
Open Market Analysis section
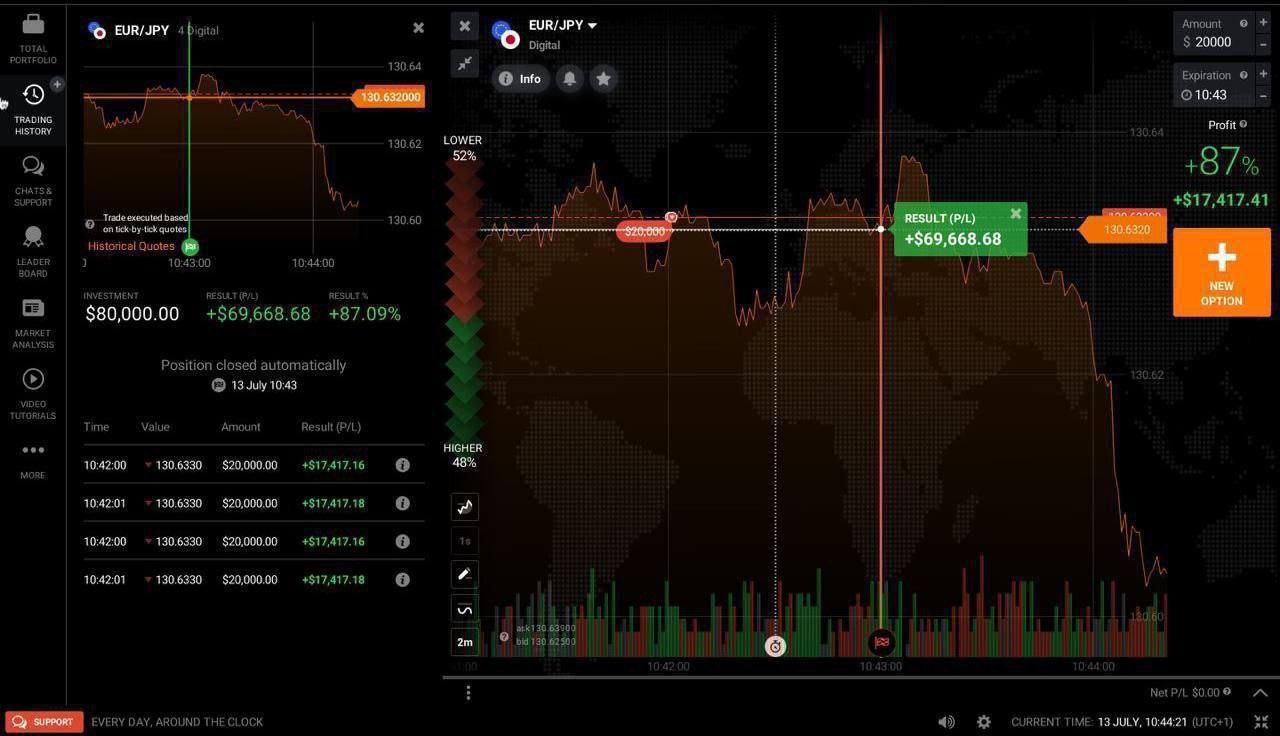[33, 322]
